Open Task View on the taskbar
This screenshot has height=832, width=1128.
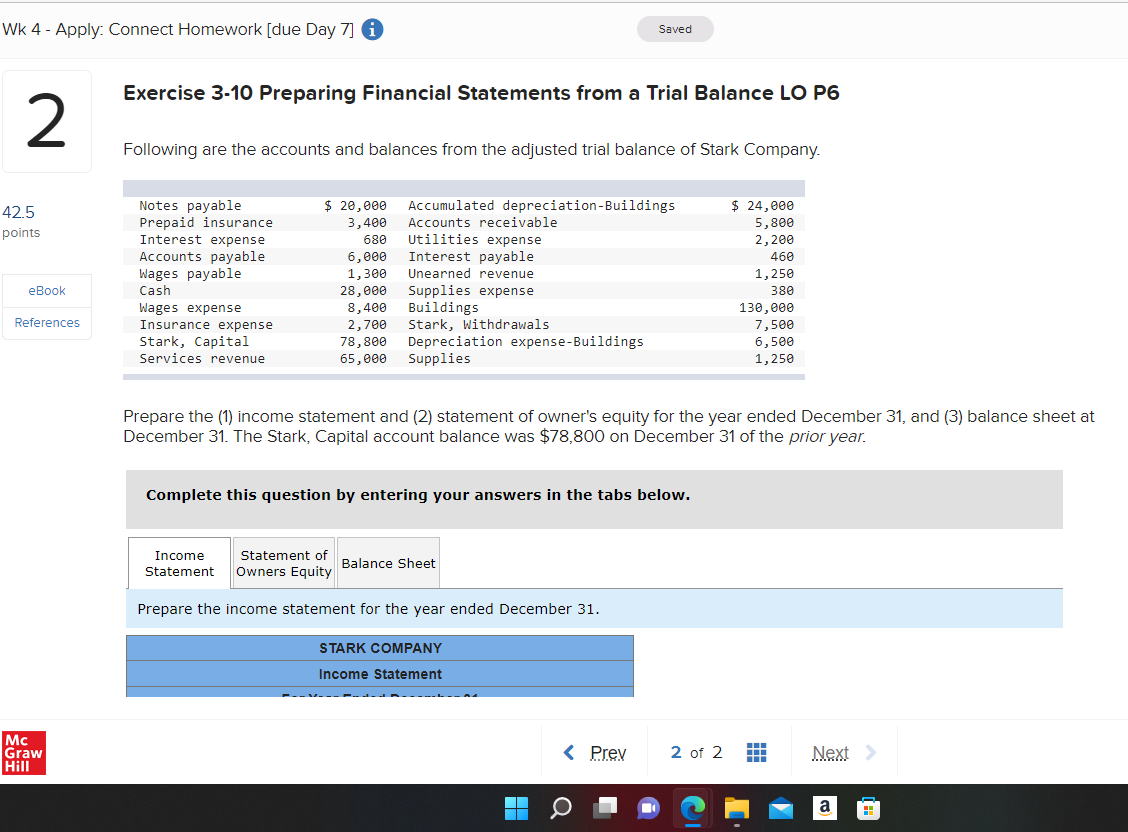(605, 808)
